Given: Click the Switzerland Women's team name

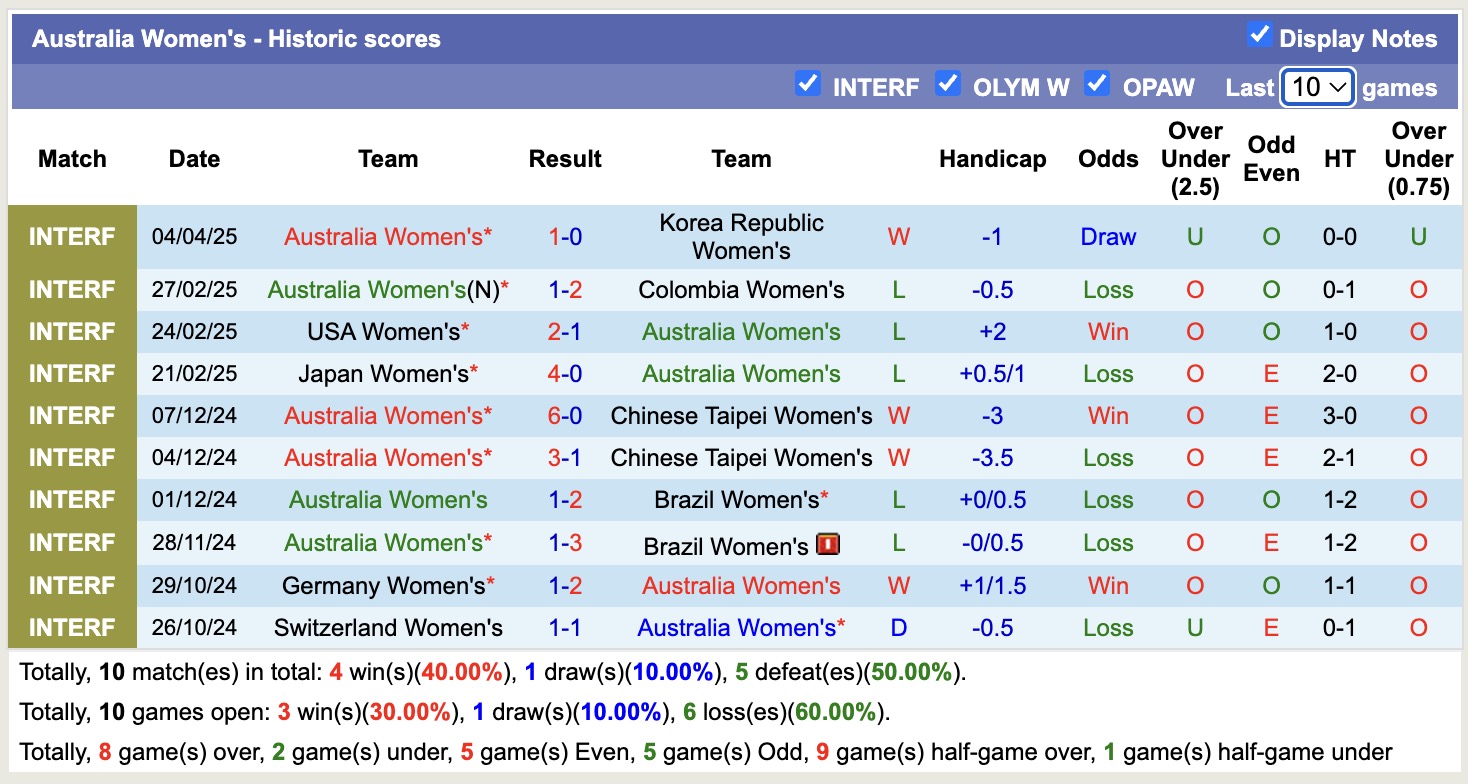Looking at the screenshot, I should [388, 628].
